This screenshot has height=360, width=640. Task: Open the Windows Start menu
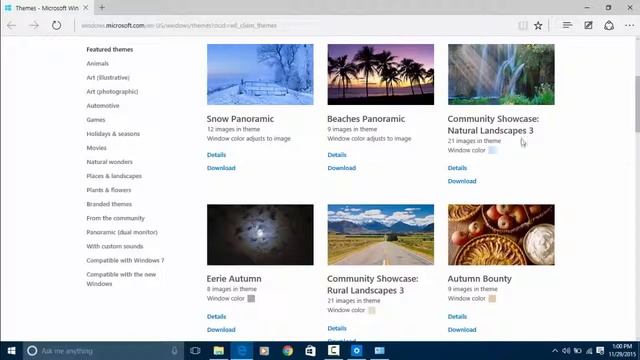(11, 351)
